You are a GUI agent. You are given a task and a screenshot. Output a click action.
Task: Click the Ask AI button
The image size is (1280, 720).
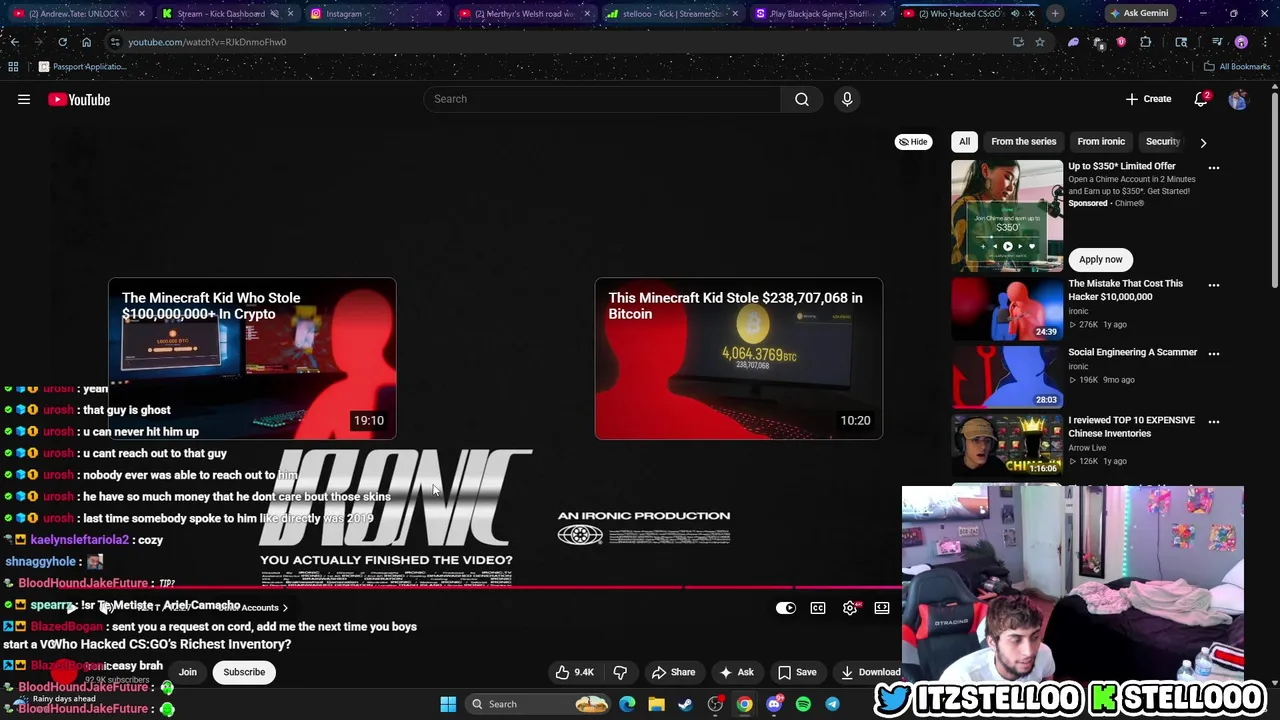click(x=736, y=672)
